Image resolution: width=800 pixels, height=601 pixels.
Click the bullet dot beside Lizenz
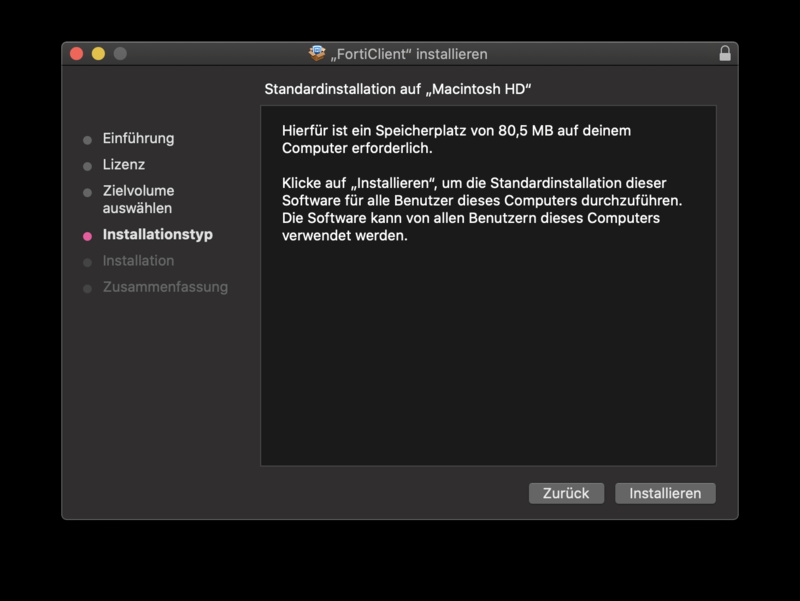[x=88, y=166]
